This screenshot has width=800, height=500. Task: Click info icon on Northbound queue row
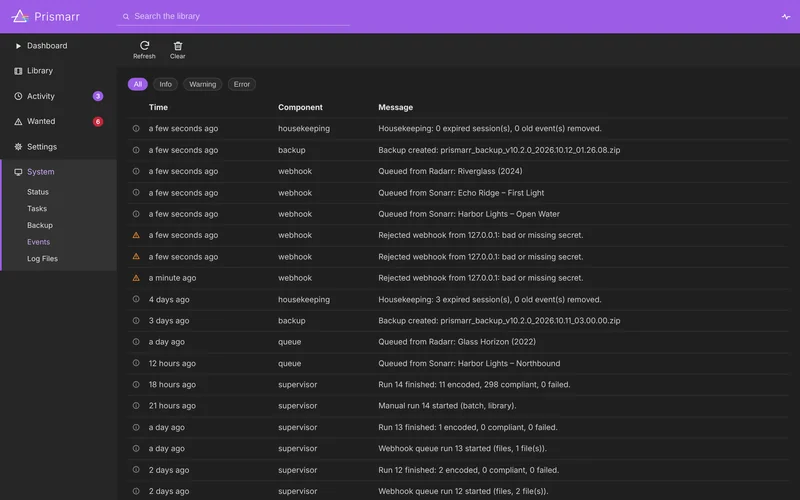tap(136, 363)
